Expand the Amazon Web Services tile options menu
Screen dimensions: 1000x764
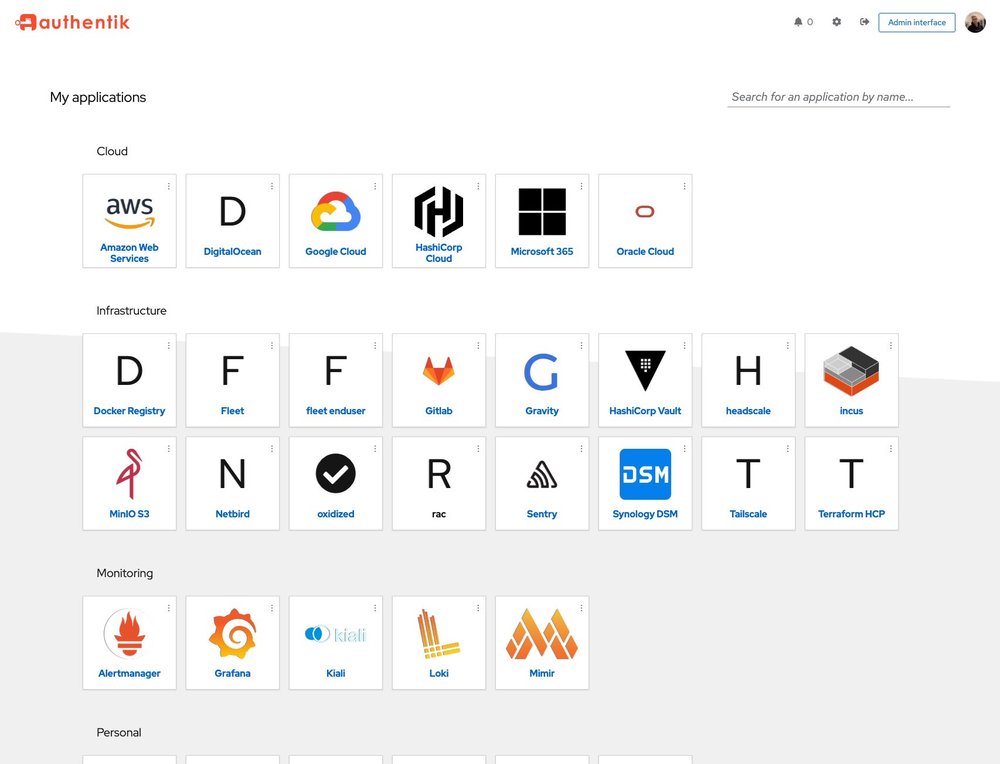(168, 186)
